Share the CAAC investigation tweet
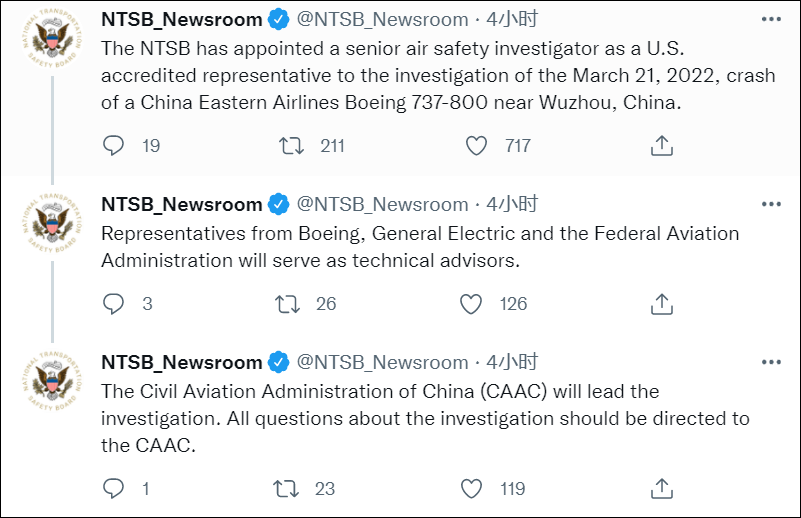The height and width of the screenshot is (518, 801). click(661, 489)
